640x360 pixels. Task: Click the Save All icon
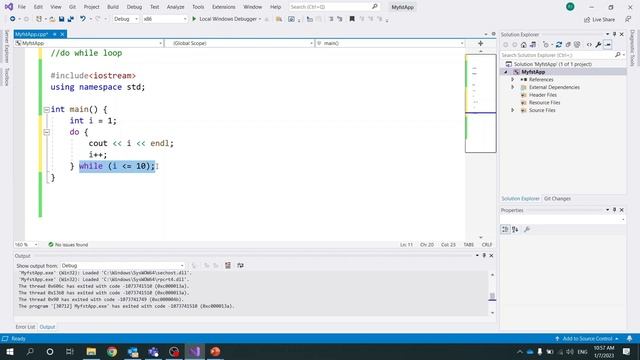point(71,19)
